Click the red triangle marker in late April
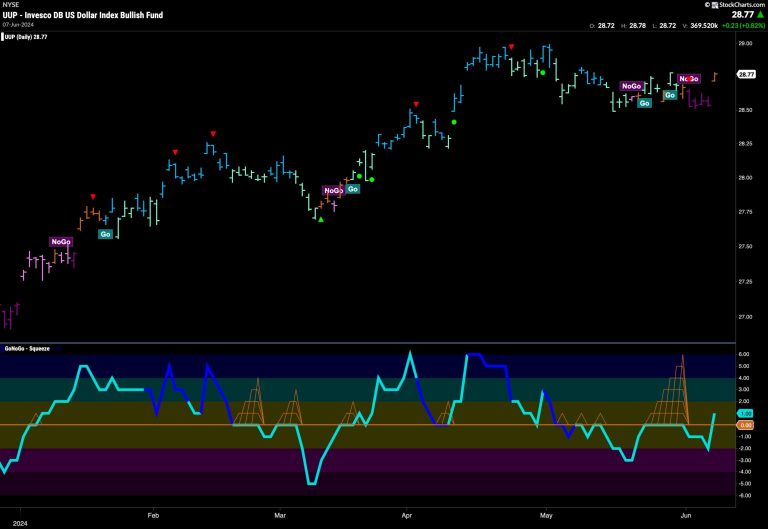This screenshot has height=529, width=768. [511, 47]
